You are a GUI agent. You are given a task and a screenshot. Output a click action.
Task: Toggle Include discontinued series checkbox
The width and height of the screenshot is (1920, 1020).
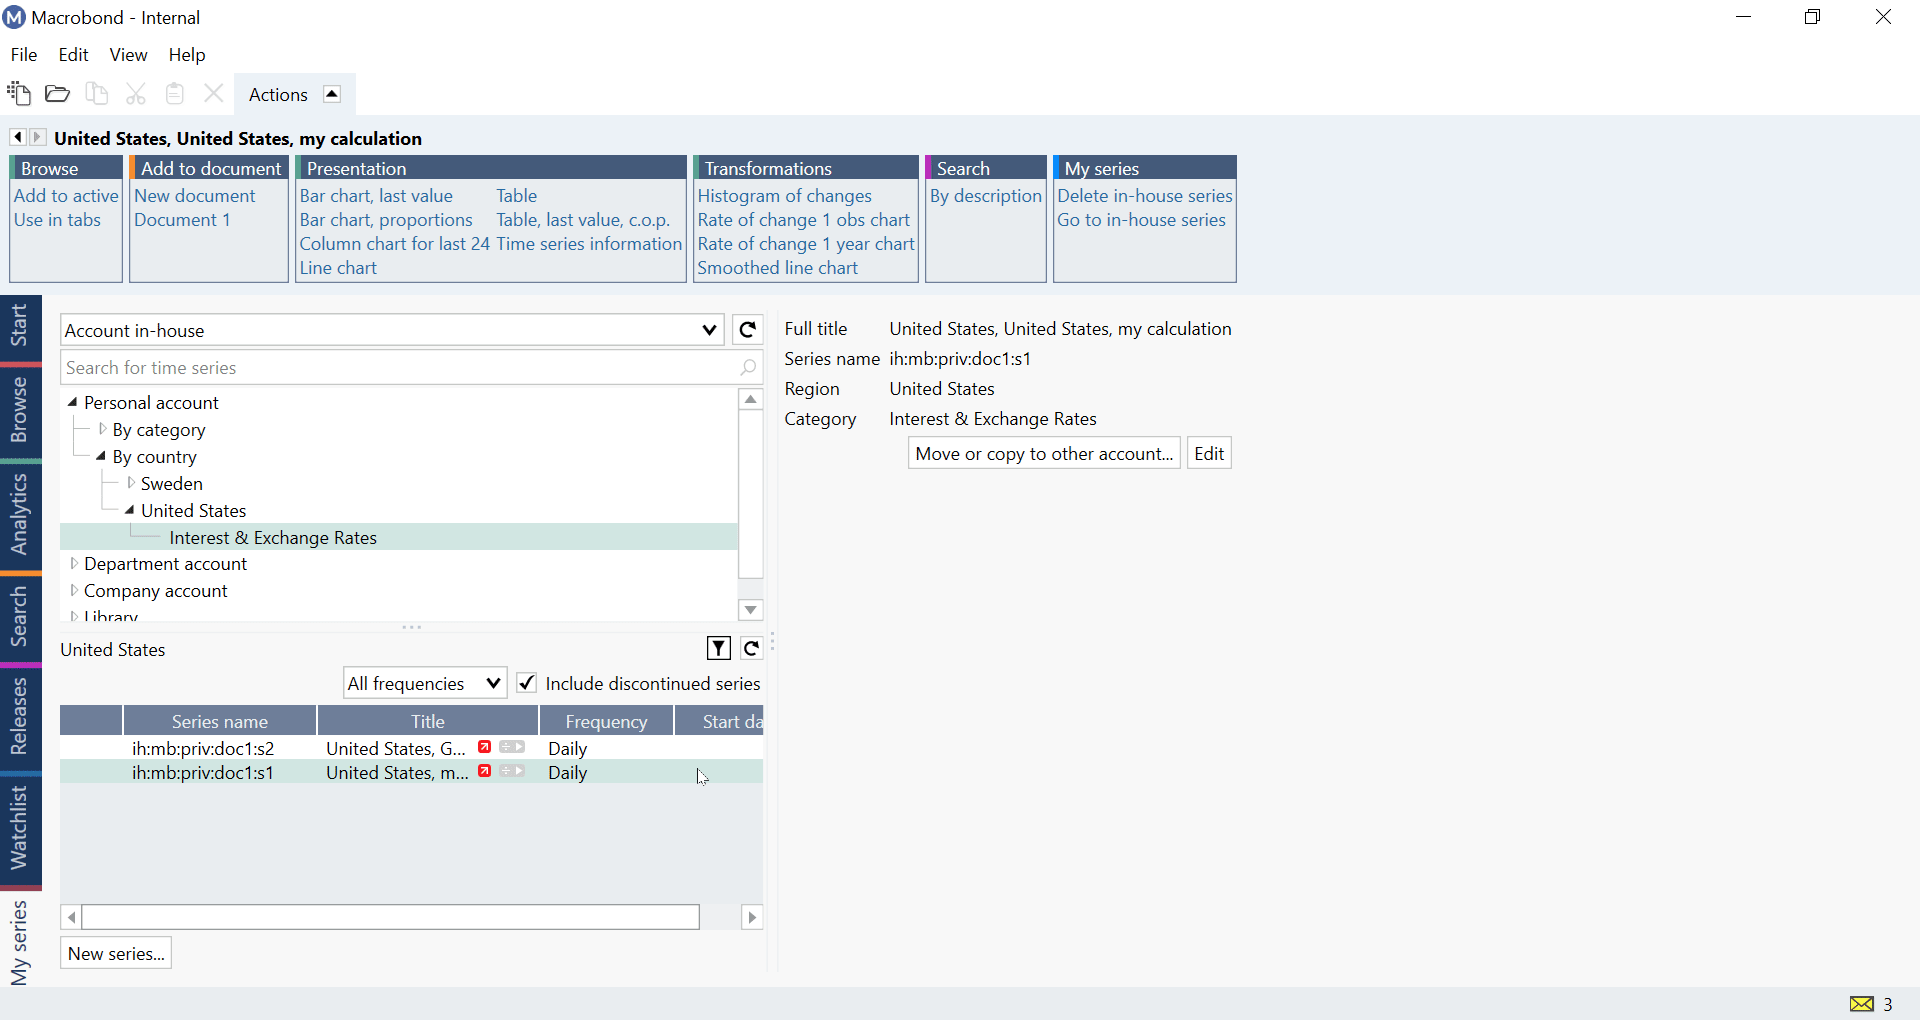coord(527,684)
